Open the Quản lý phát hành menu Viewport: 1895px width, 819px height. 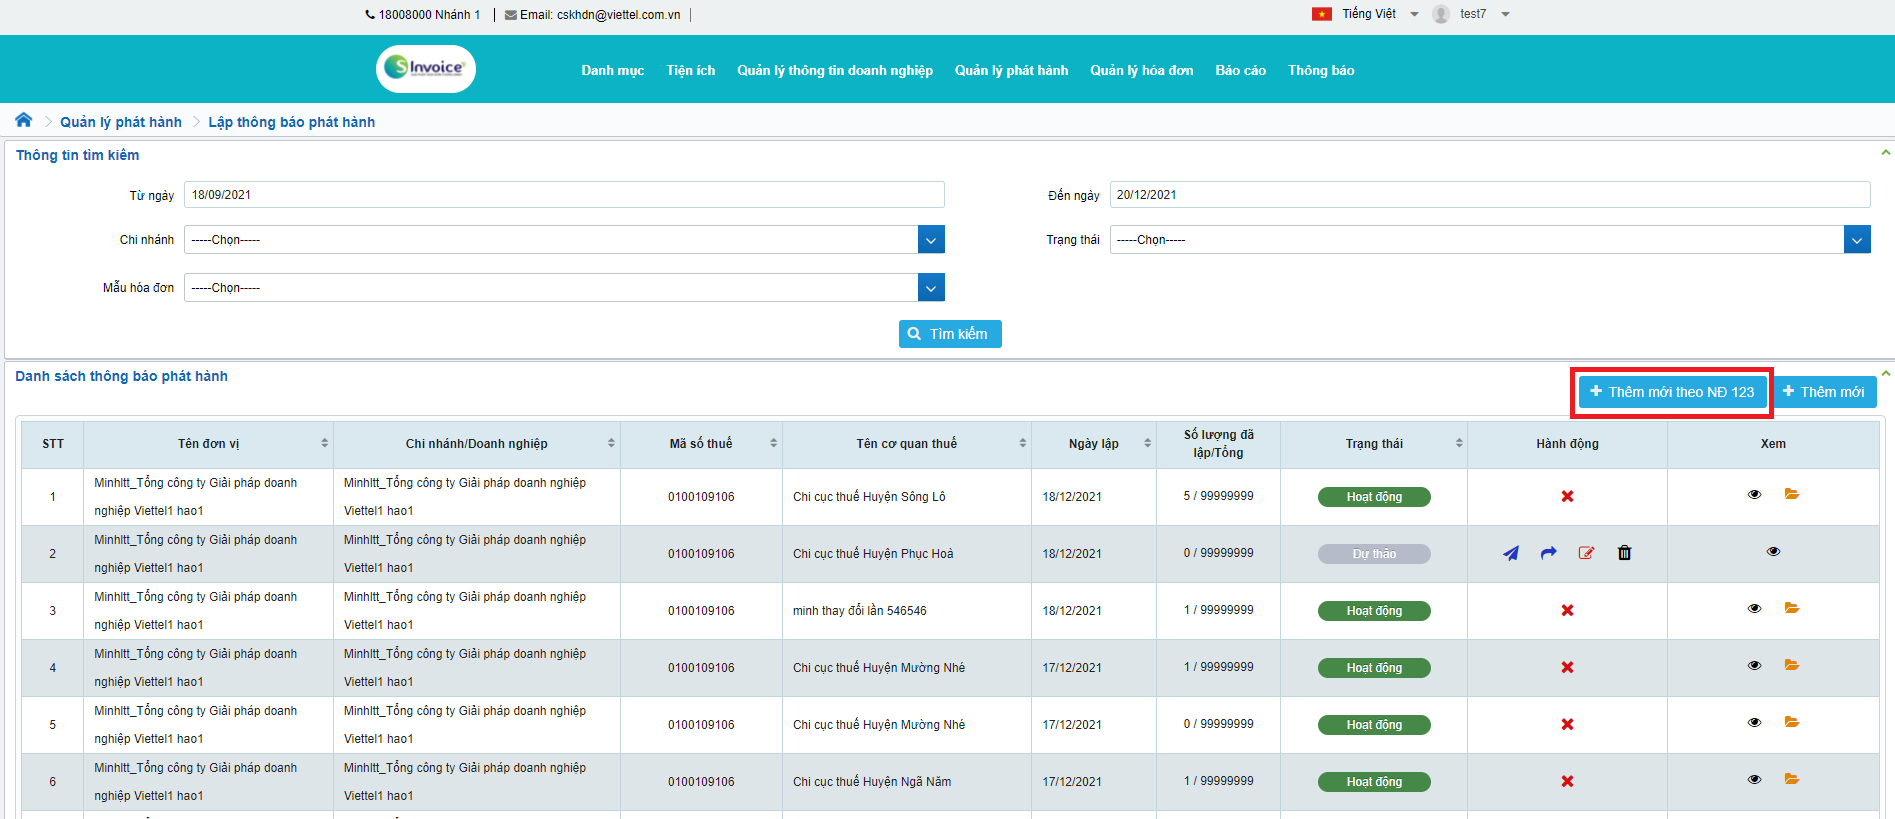click(x=1011, y=70)
